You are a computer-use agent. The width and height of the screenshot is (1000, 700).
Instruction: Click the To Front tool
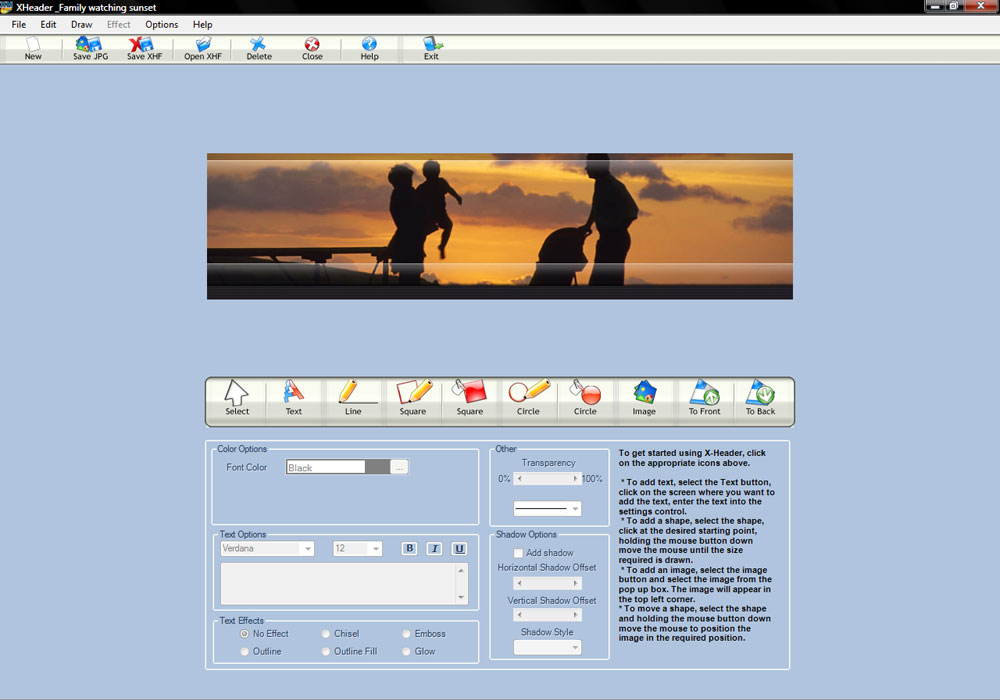click(704, 398)
